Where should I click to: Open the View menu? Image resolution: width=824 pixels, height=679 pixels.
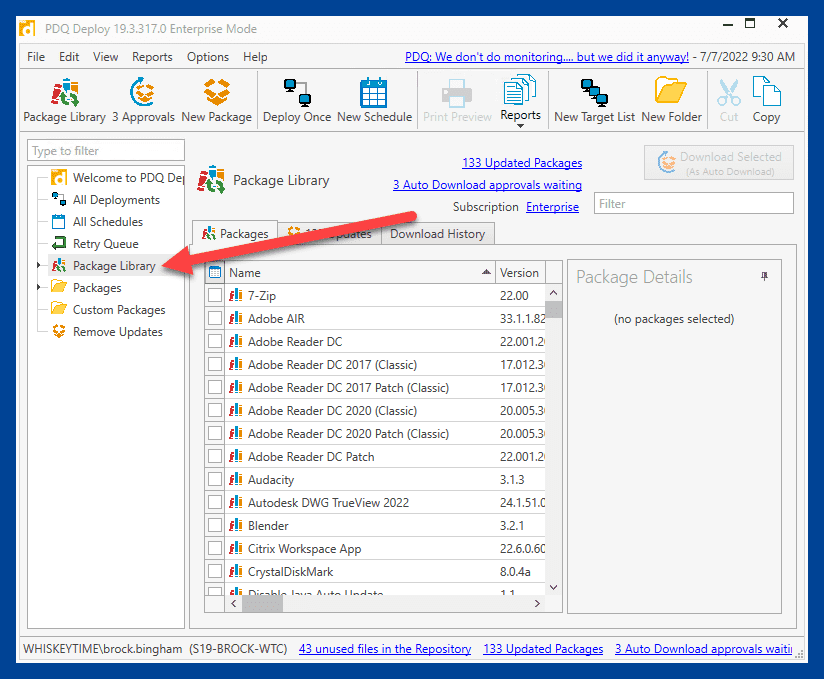(x=105, y=57)
